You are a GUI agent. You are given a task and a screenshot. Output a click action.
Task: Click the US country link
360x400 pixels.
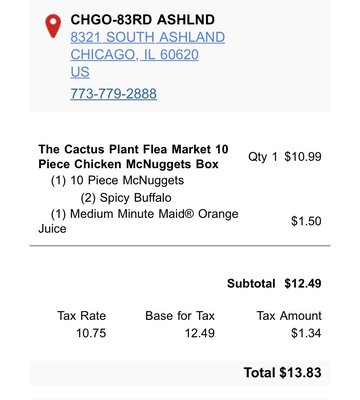coord(80,72)
